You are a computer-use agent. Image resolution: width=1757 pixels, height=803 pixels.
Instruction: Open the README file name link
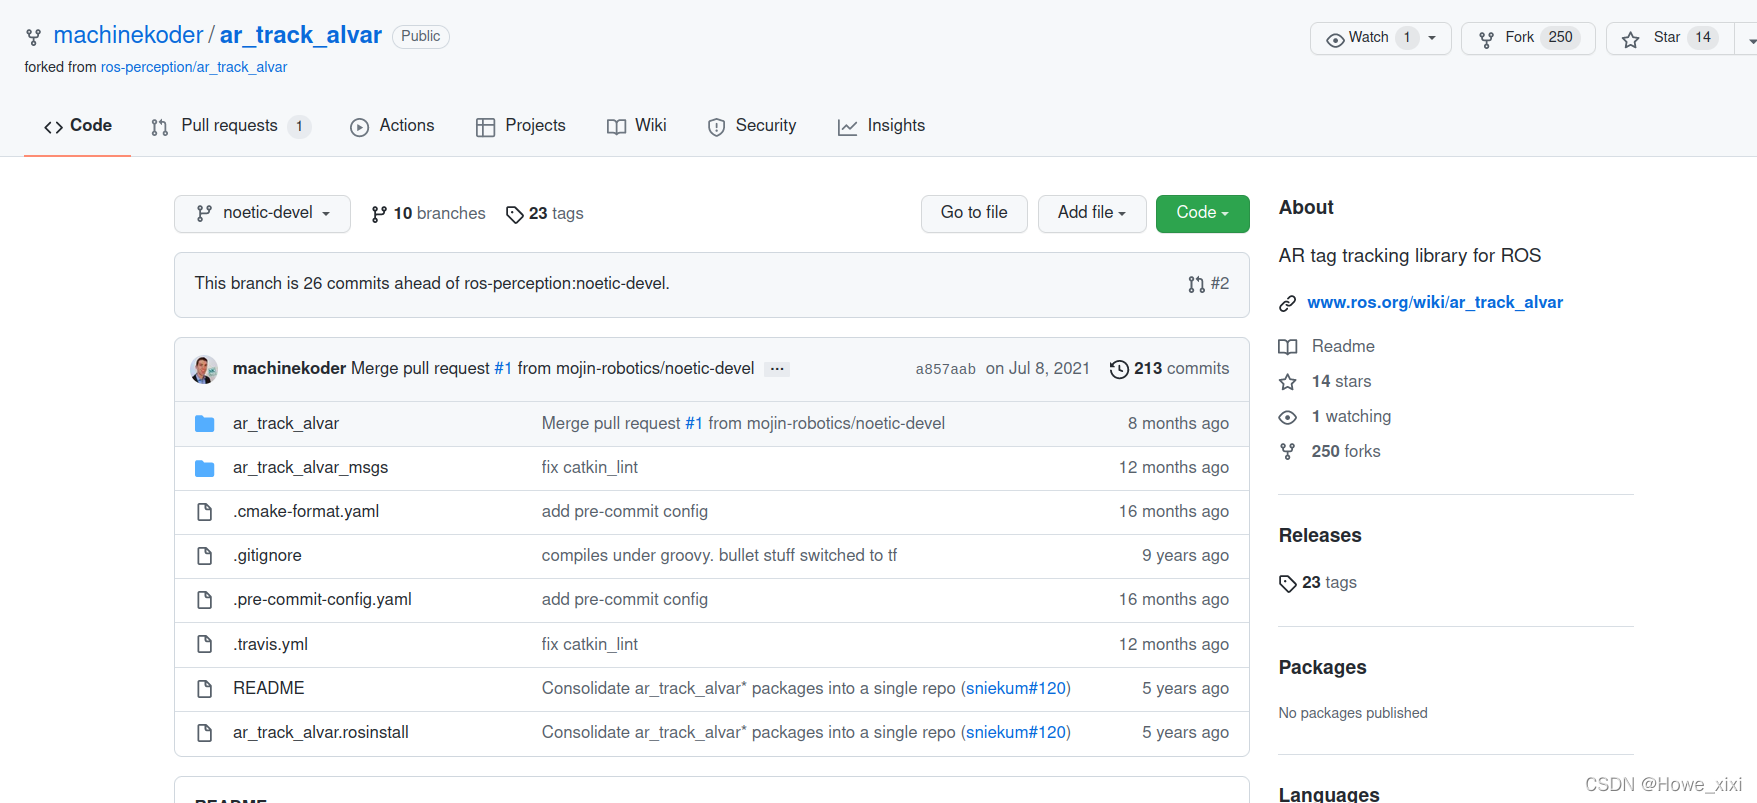tap(269, 689)
